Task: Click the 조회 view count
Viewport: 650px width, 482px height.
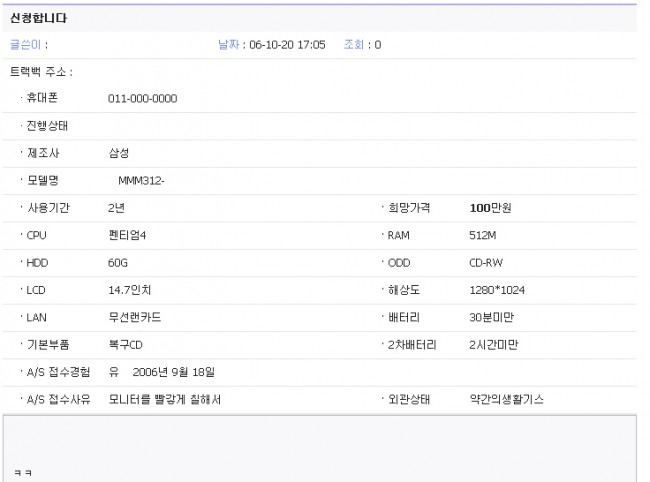Action: (x=361, y=45)
